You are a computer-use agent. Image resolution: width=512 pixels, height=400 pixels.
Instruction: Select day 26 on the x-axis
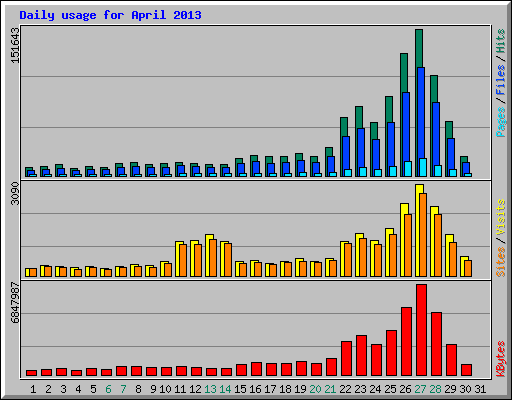[x=405, y=389]
